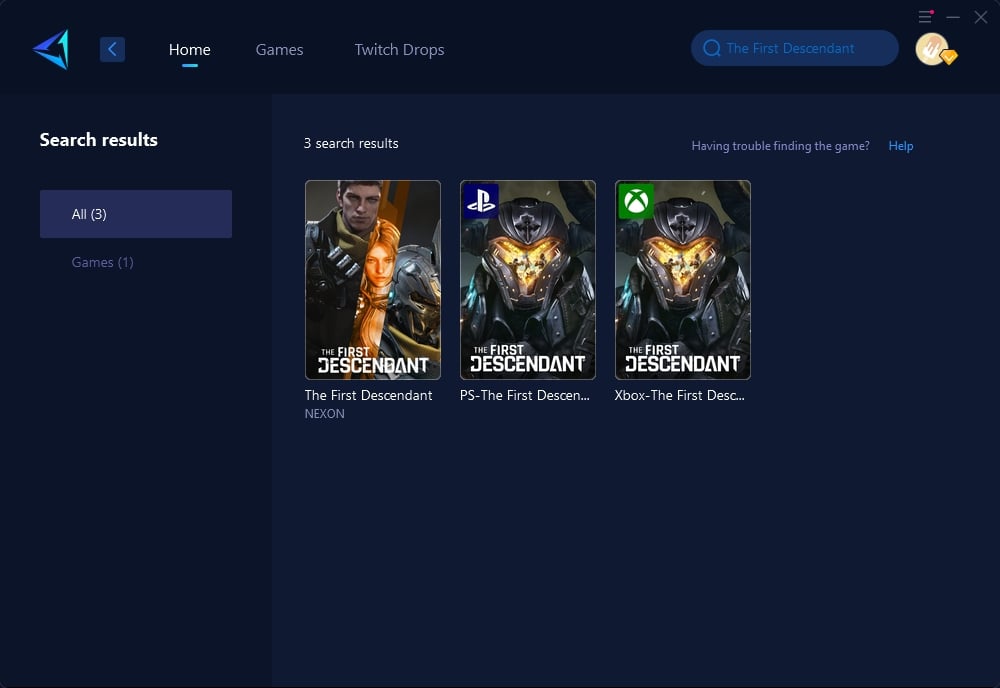Open the hamburger menu icon

tap(925, 17)
